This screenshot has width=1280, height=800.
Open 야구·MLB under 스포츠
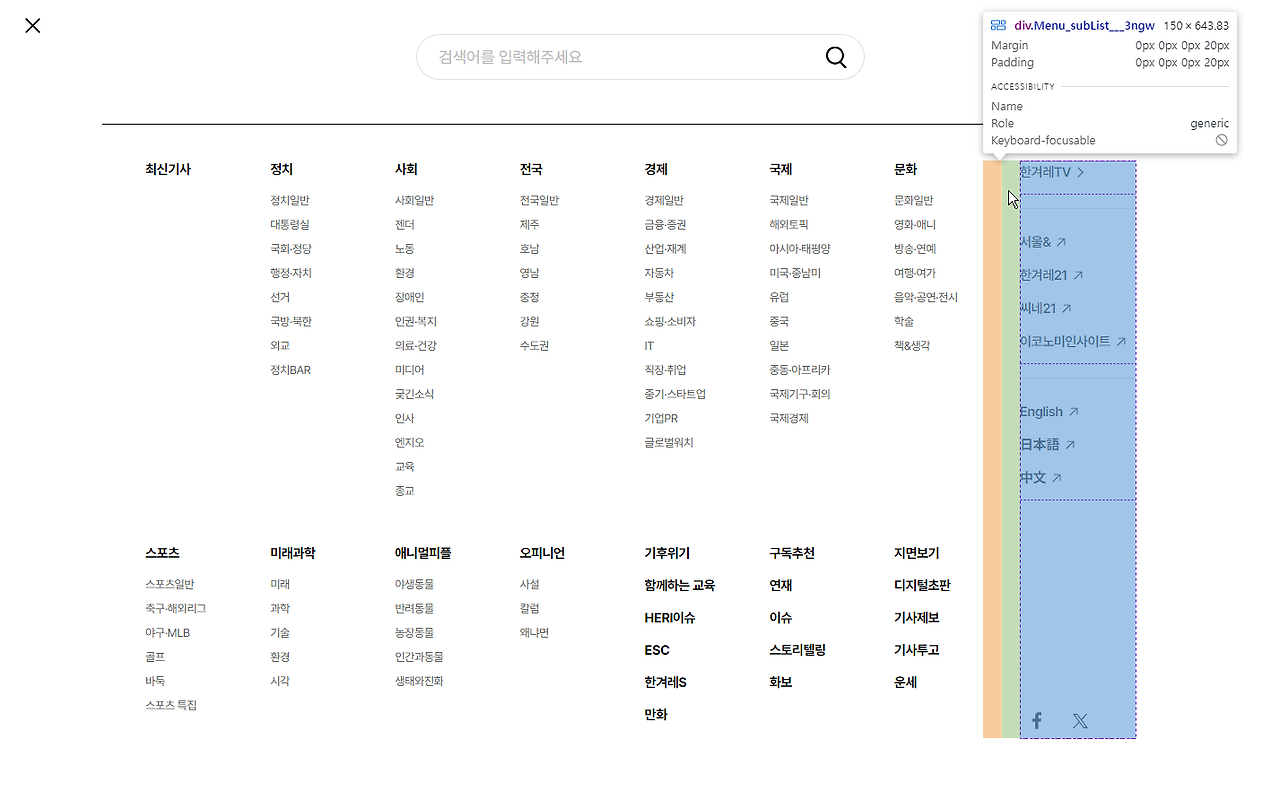click(168, 633)
